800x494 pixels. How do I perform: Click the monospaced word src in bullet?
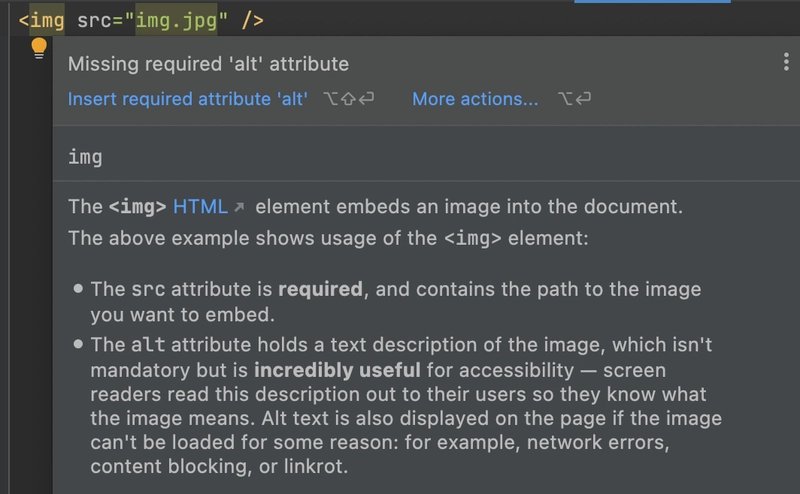[148, 289]
